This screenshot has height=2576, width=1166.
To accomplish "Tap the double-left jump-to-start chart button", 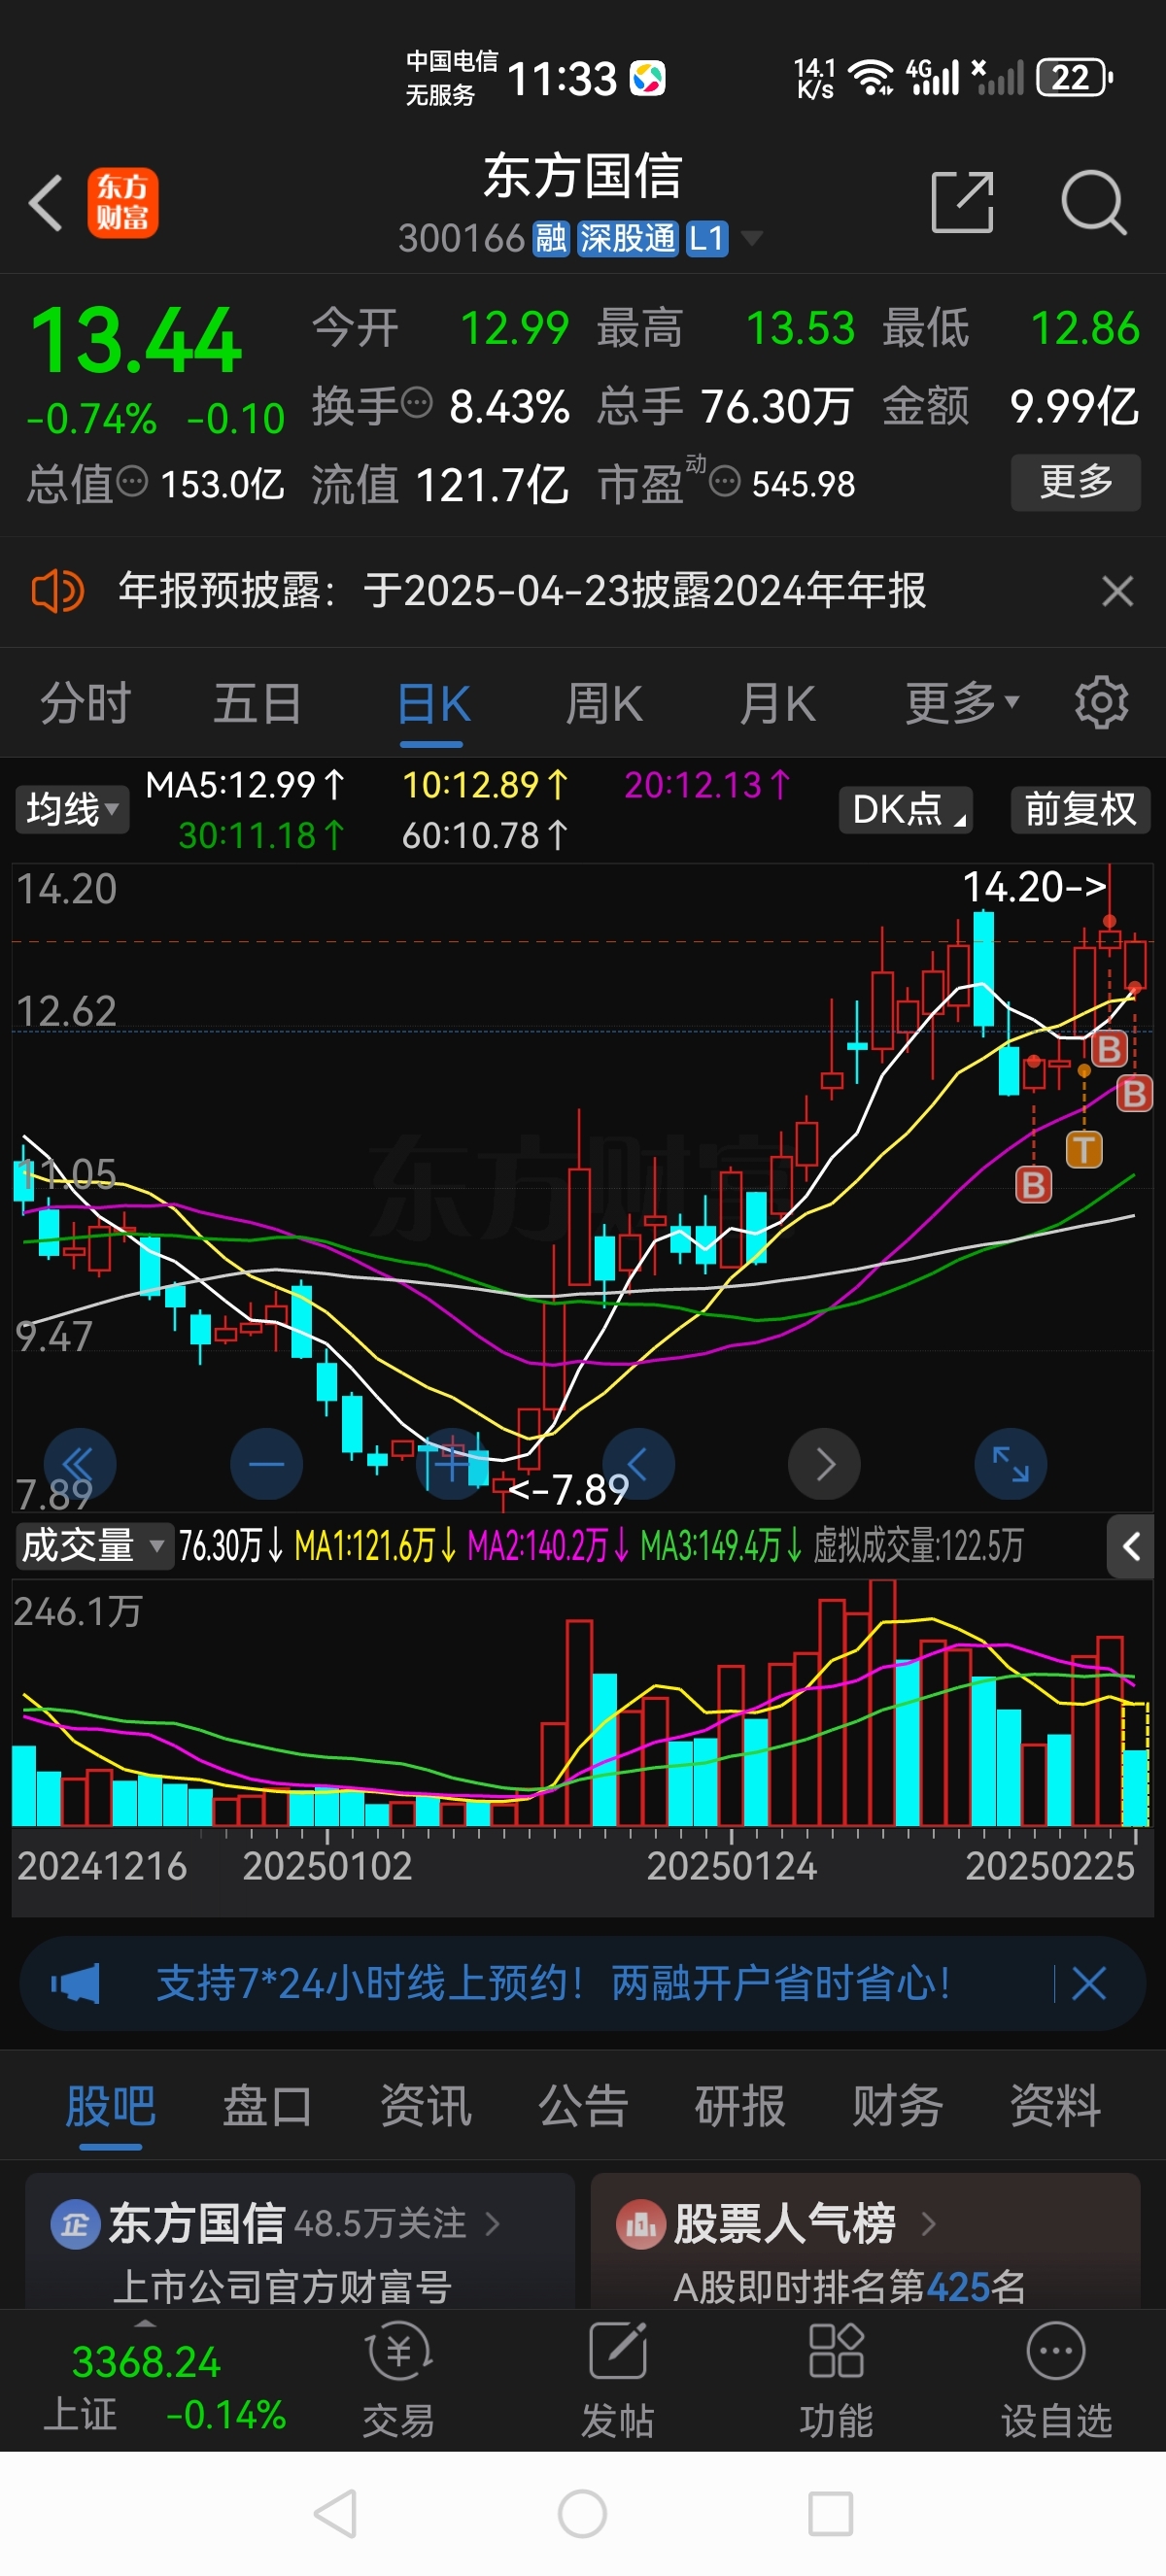I will tap(79, 1464).
